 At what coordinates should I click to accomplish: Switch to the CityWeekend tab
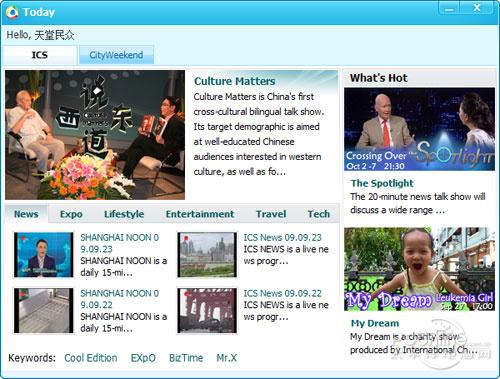(116, 55)
